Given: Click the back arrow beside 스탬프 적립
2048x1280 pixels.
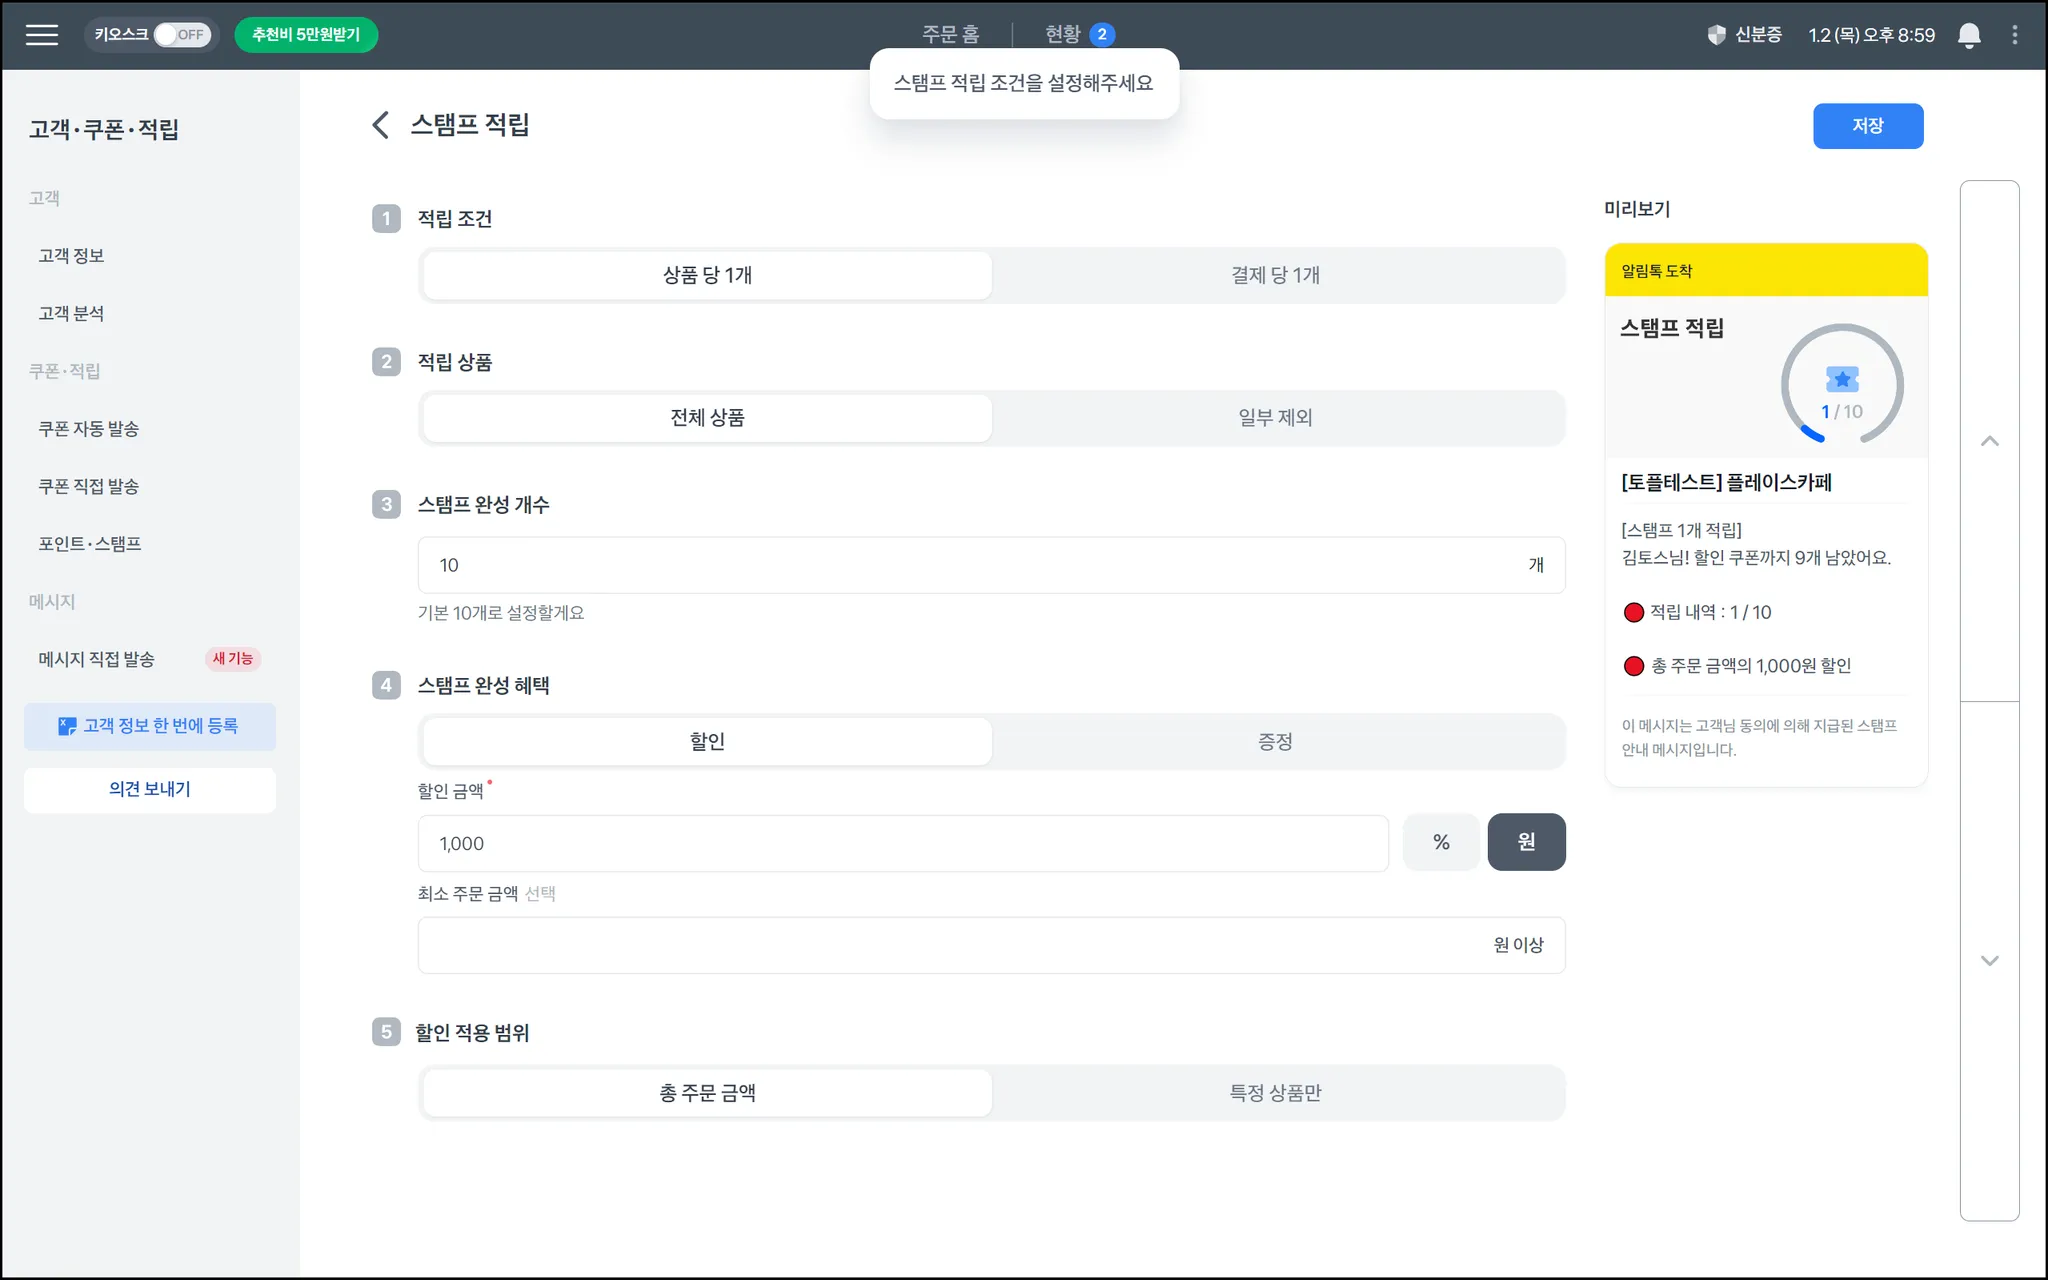Looking at the screenshot, I should click(380, 125).
